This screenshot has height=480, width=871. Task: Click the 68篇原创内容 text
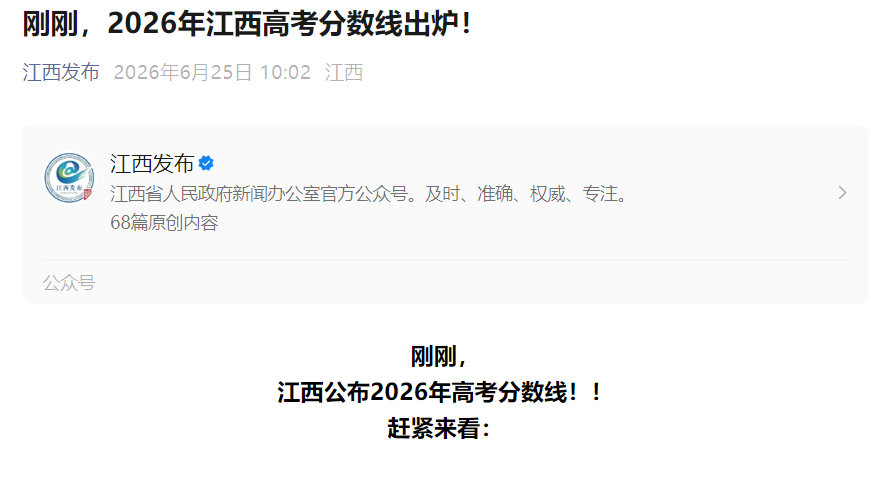pyautogui.click(x=164, y=222)
